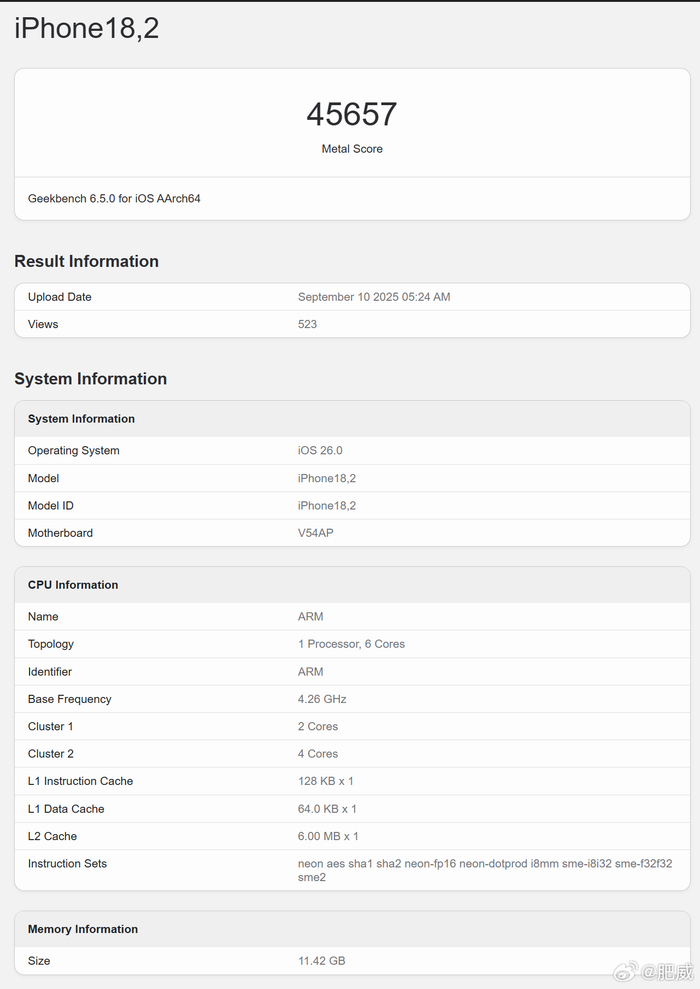Viewport: 700px width, 989px height.
Task: Click the Instruction Sets label
Action: (x=67, y=863)
